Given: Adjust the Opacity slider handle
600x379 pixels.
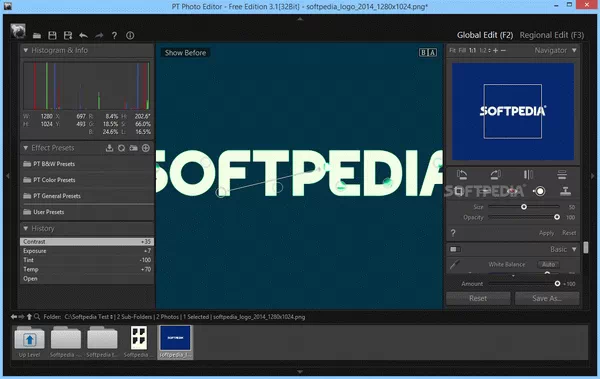Looking at the screenshot, I should (557, 217).
